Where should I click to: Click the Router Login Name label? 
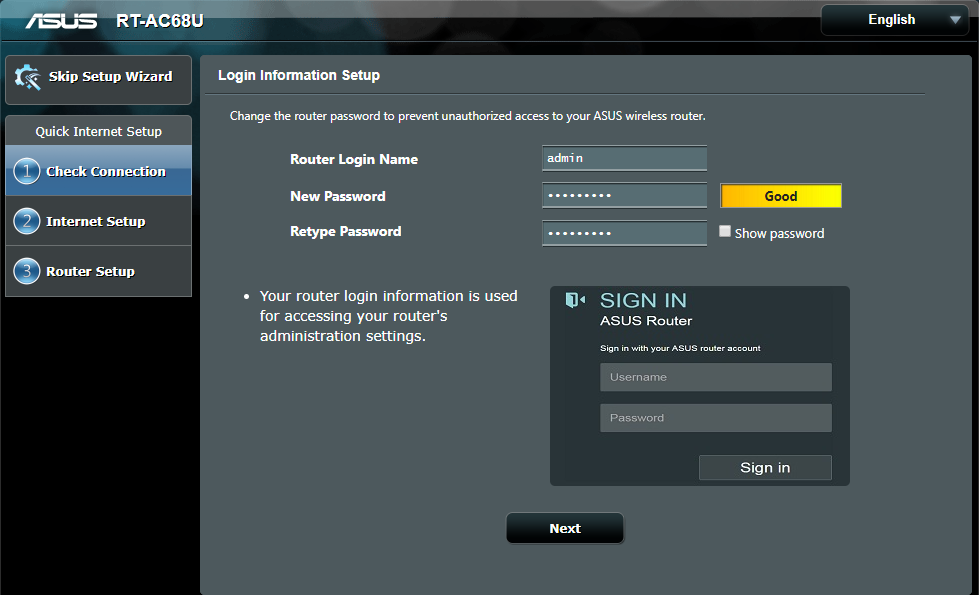pyautogui.click(x=354, y=159)
